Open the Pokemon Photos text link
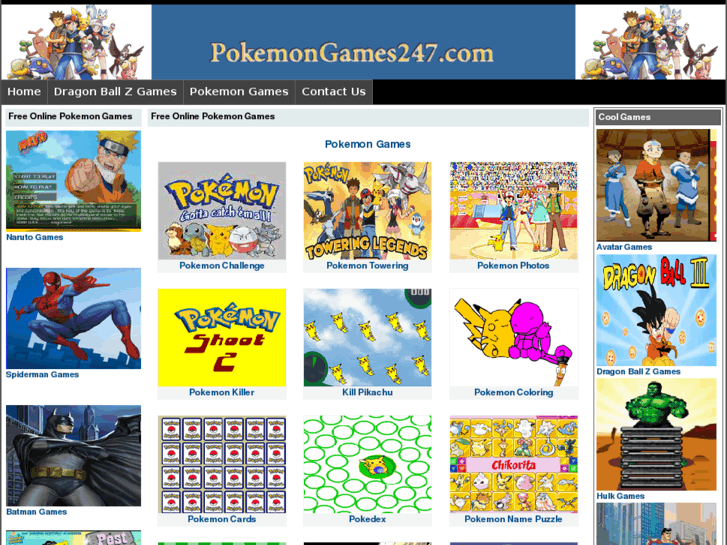Screen dimensions: 727x545 [514, 266]
